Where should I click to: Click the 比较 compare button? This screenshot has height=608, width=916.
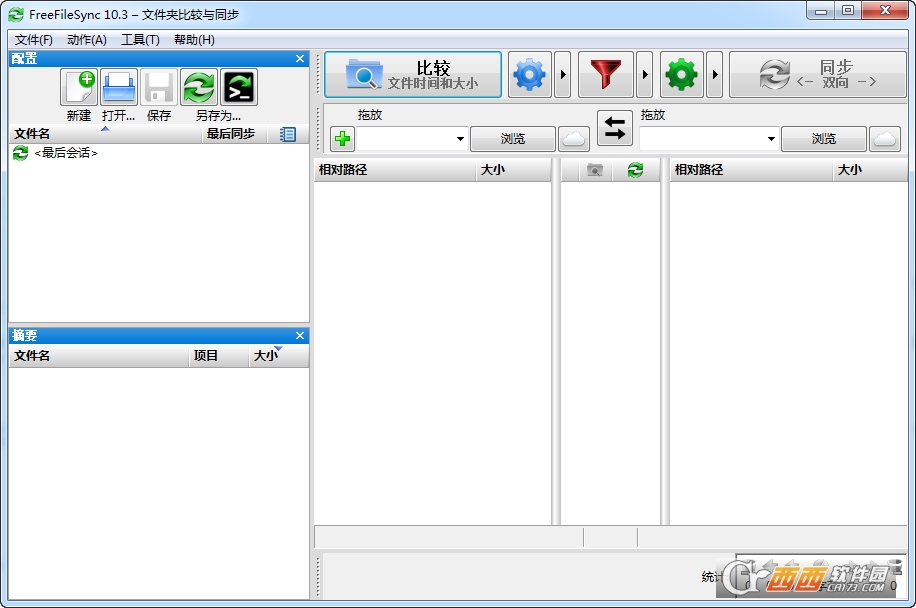click(413, 75)
